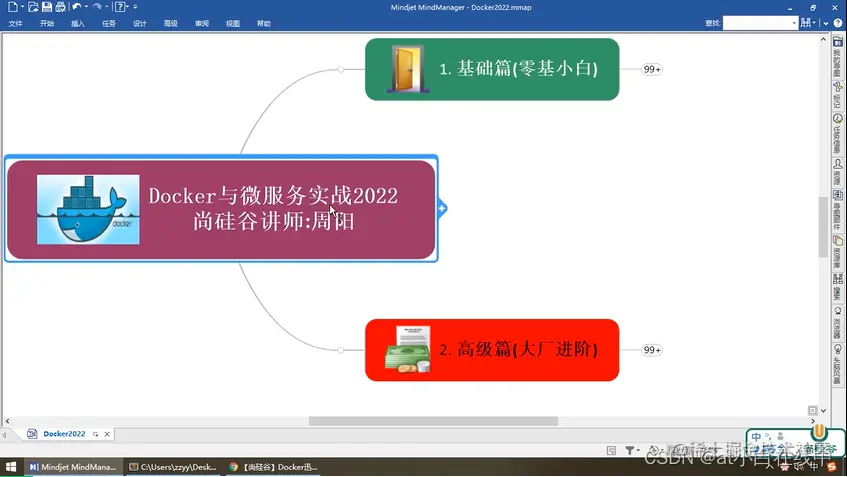Select the central Docker与微服务实战2022 topic
Viewport: 847px width, 477px height.
pos(221,209)
